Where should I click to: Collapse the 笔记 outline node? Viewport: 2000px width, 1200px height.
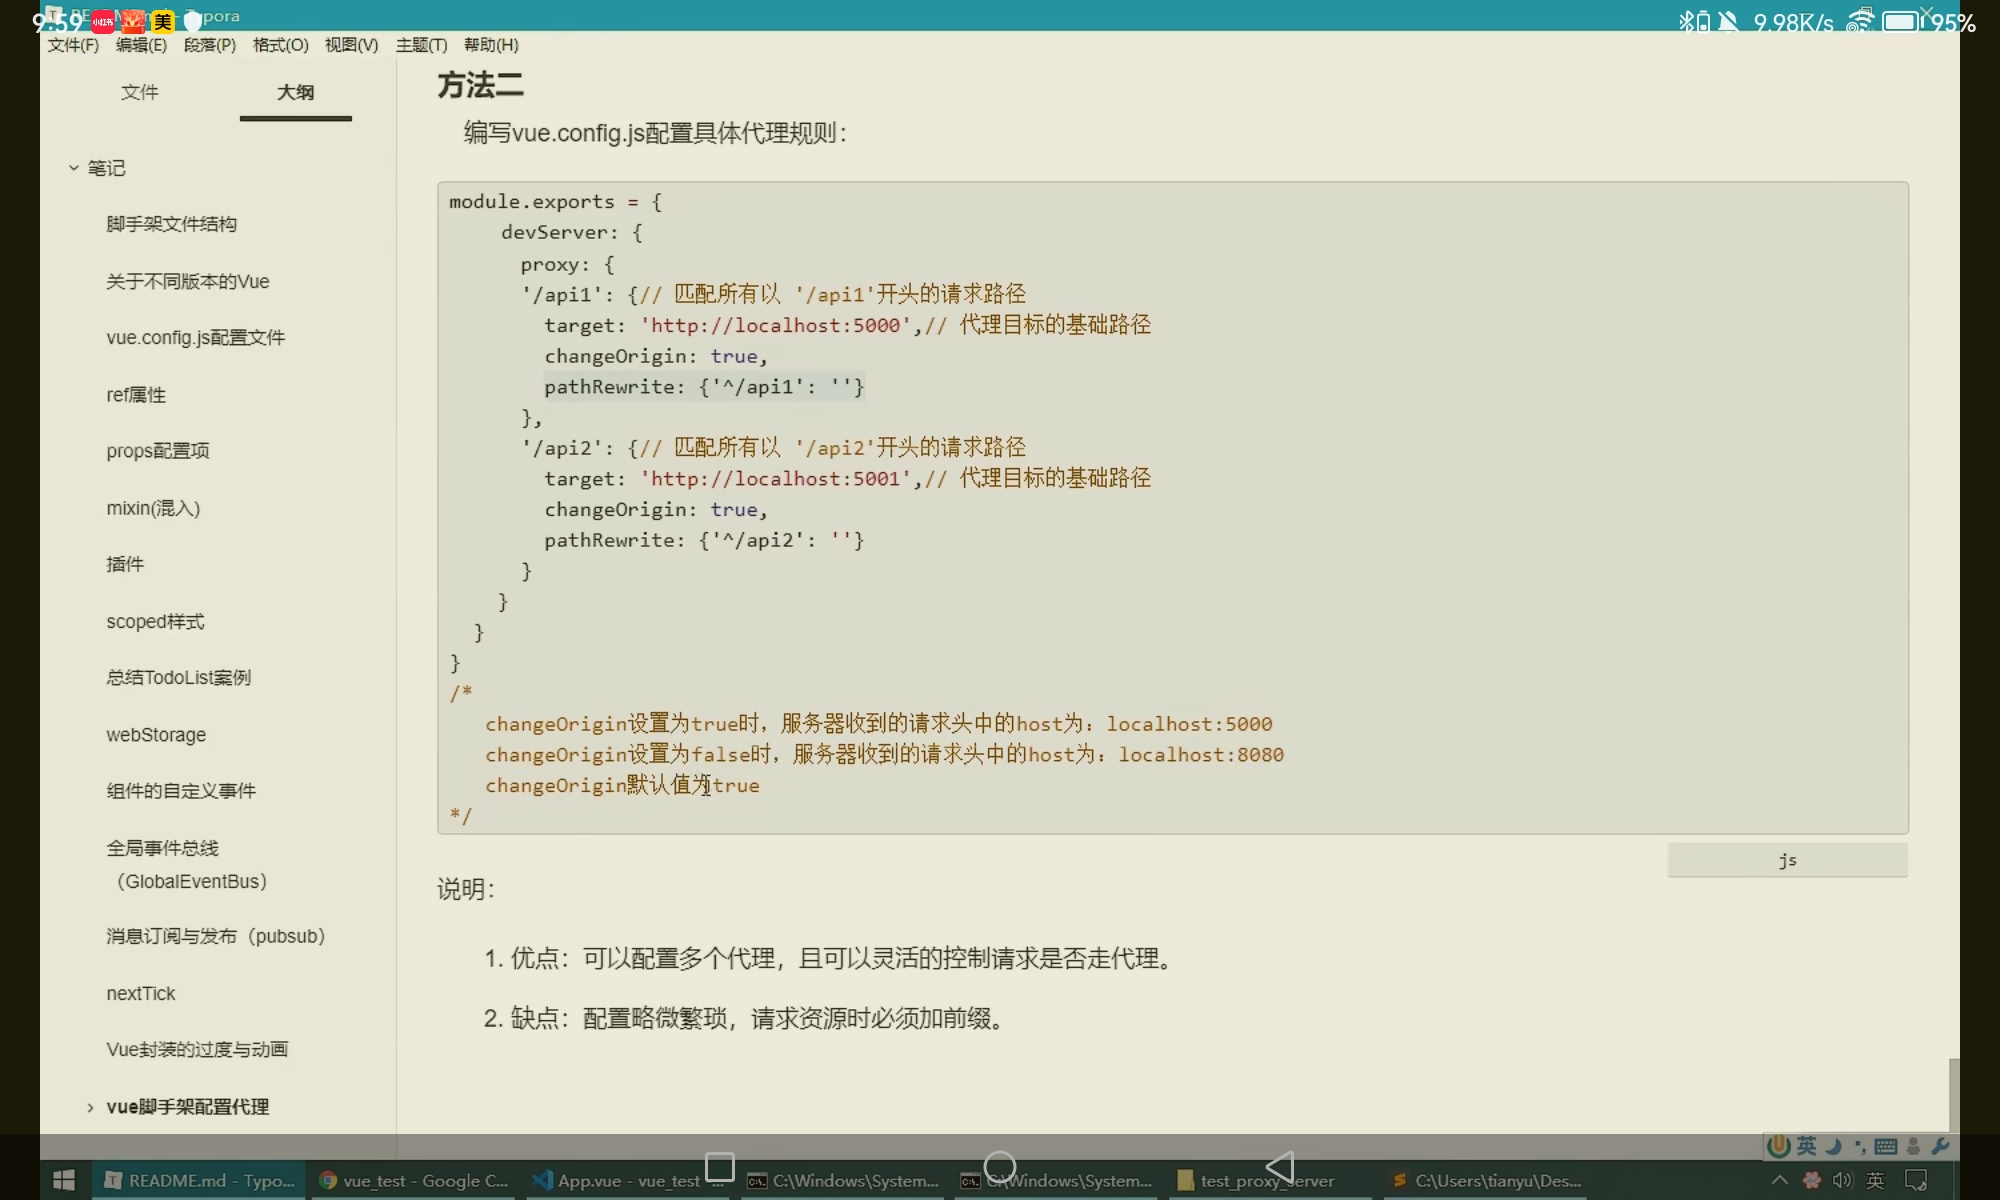(x=74, y=168)
